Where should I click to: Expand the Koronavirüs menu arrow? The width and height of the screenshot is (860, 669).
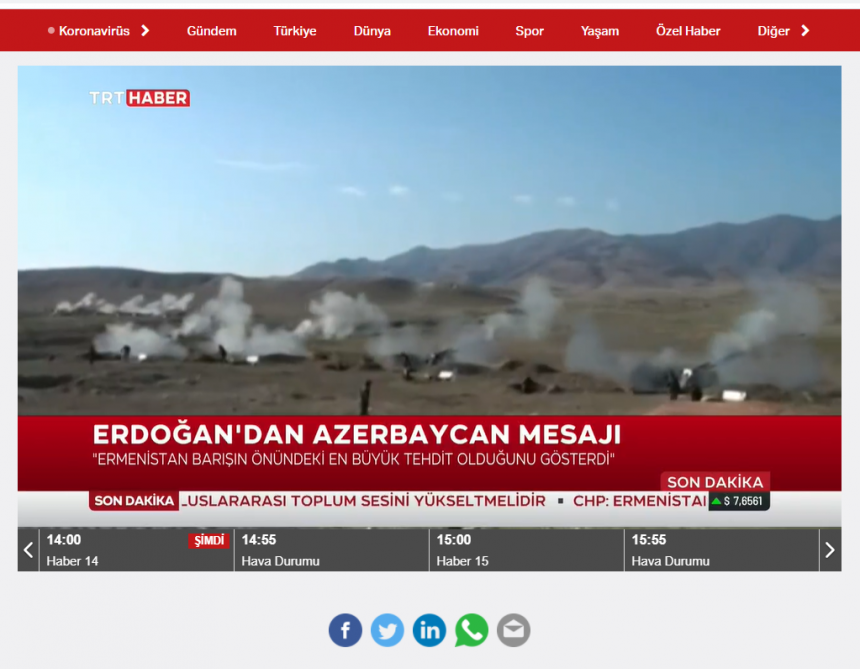coord(145,31)
